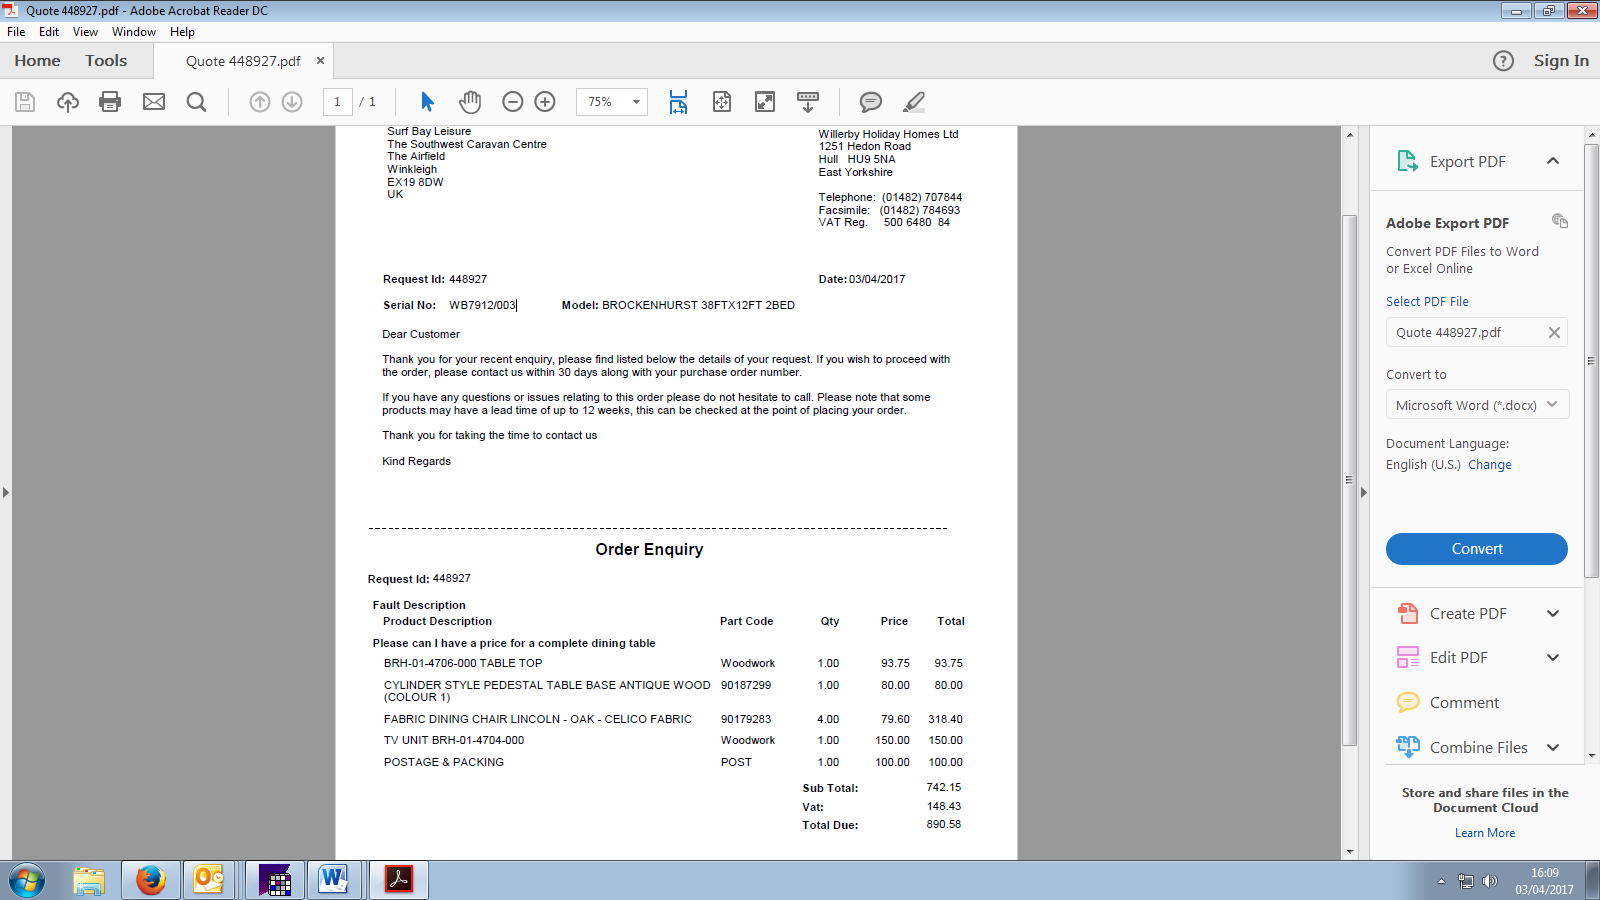Screen dimensions: 1600x900
Task: Click the volume speaker tray icon
Action: pos(1490,881)
